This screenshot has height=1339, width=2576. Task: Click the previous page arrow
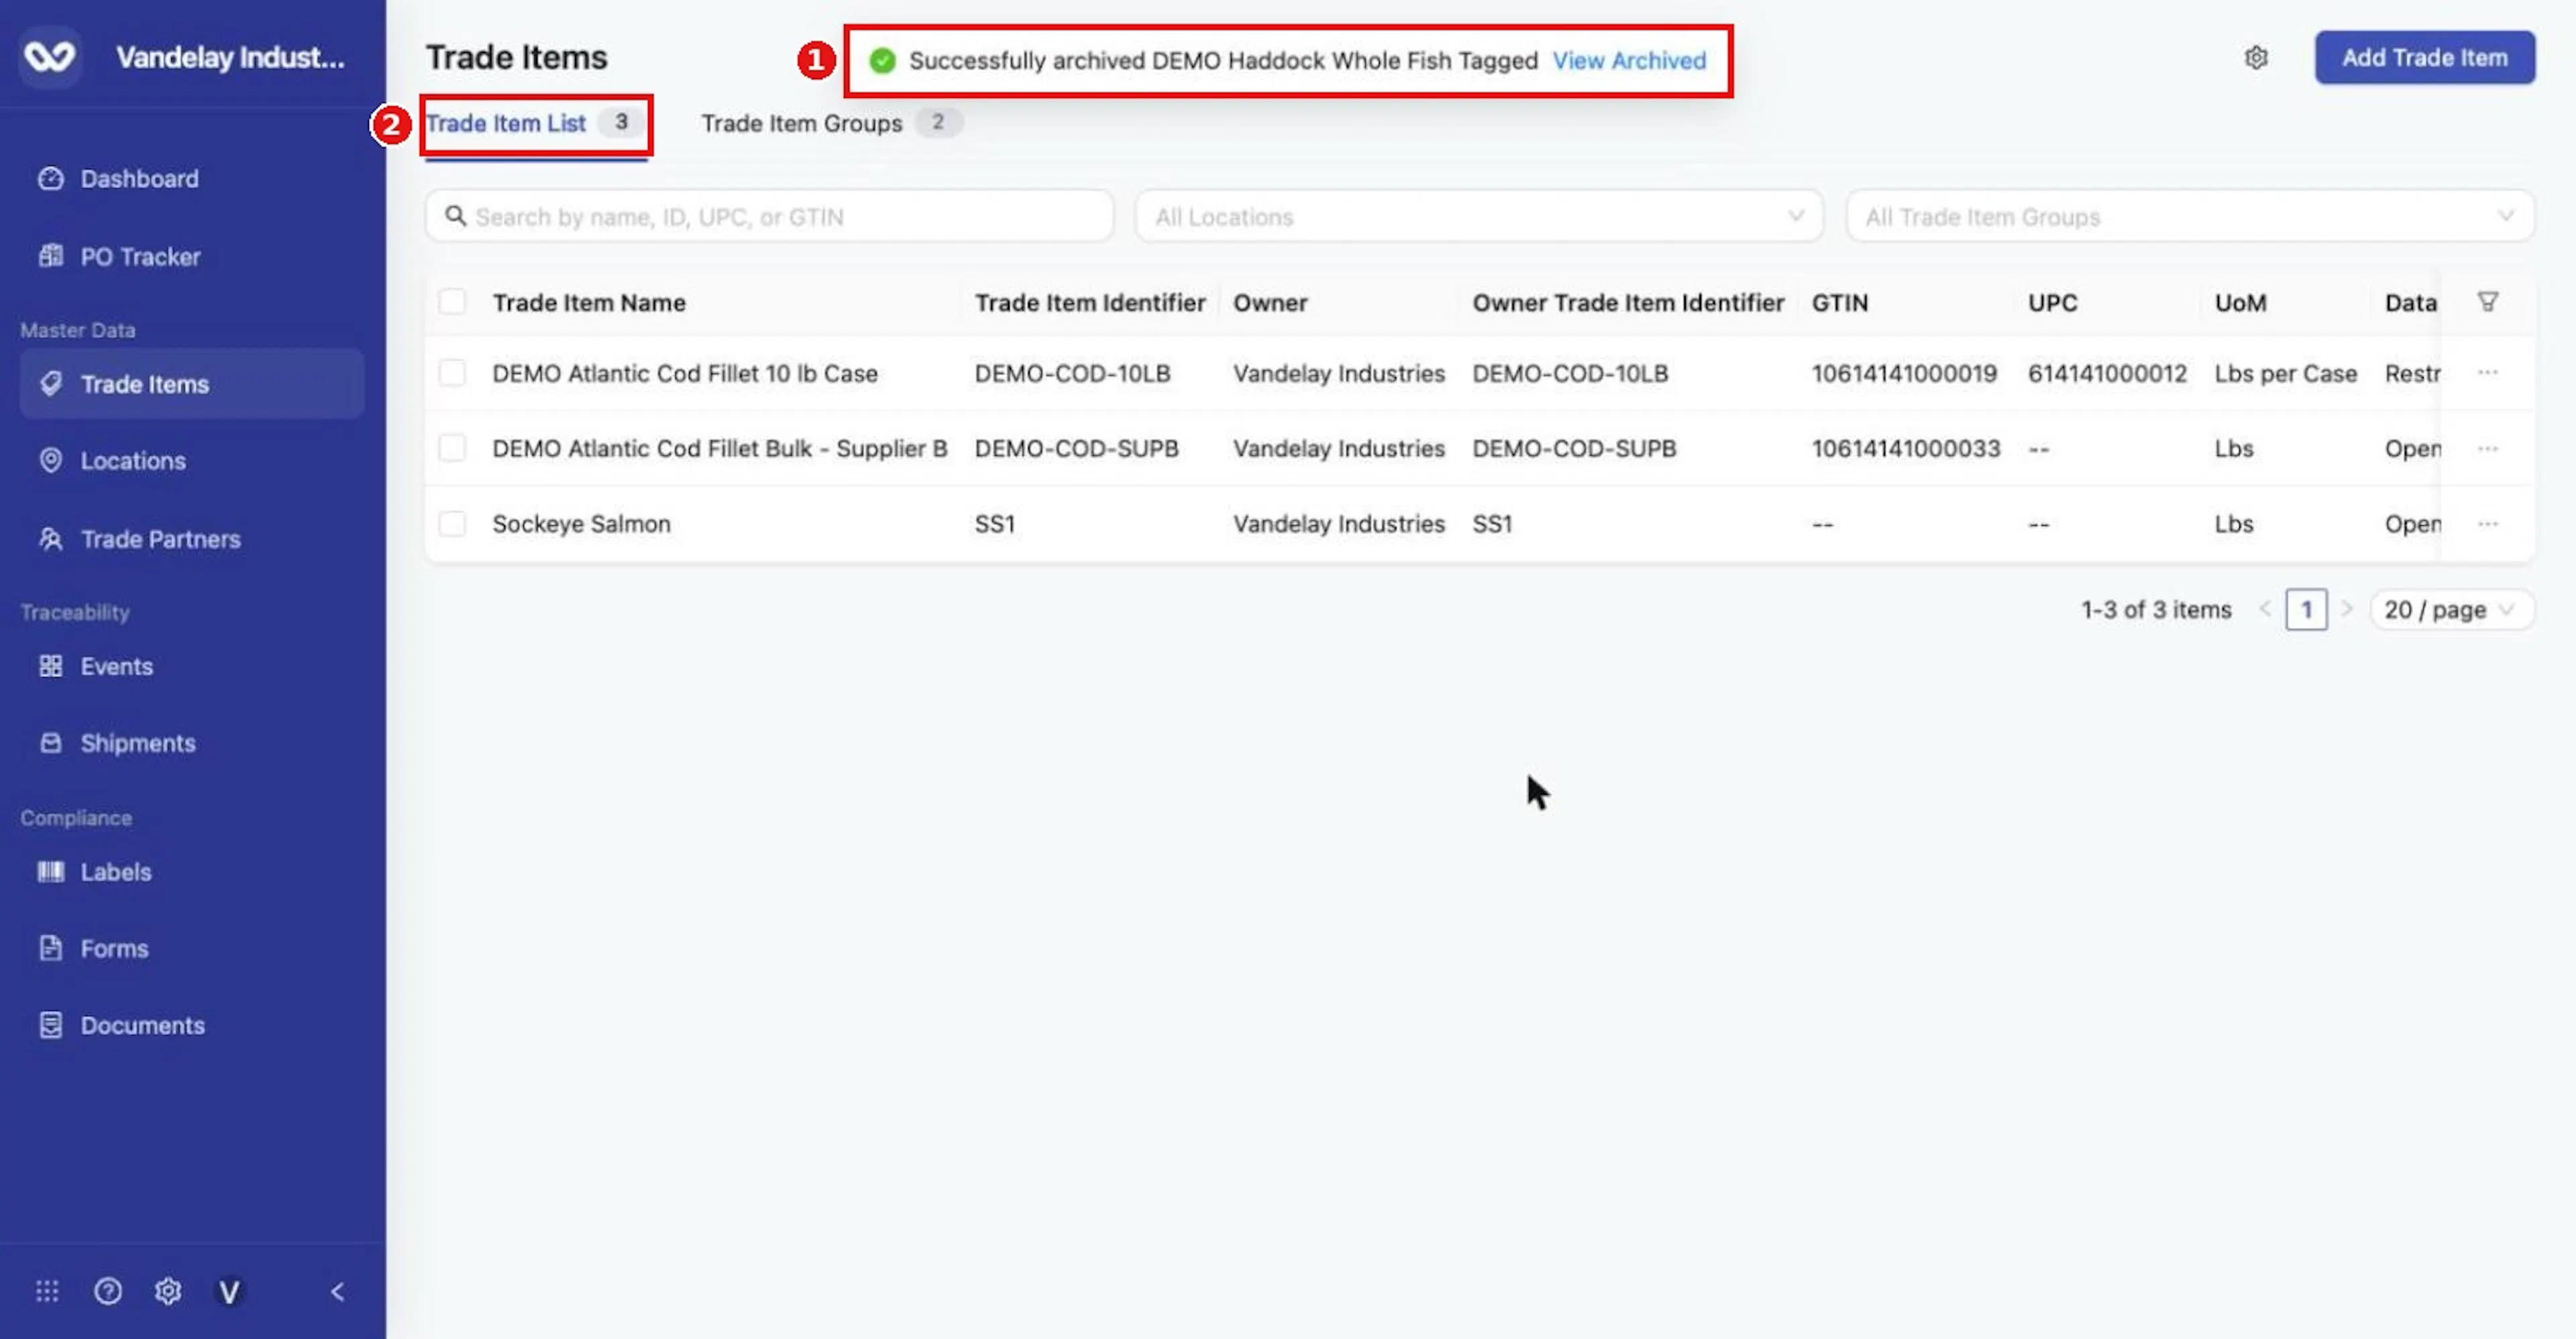(2265, 609)
